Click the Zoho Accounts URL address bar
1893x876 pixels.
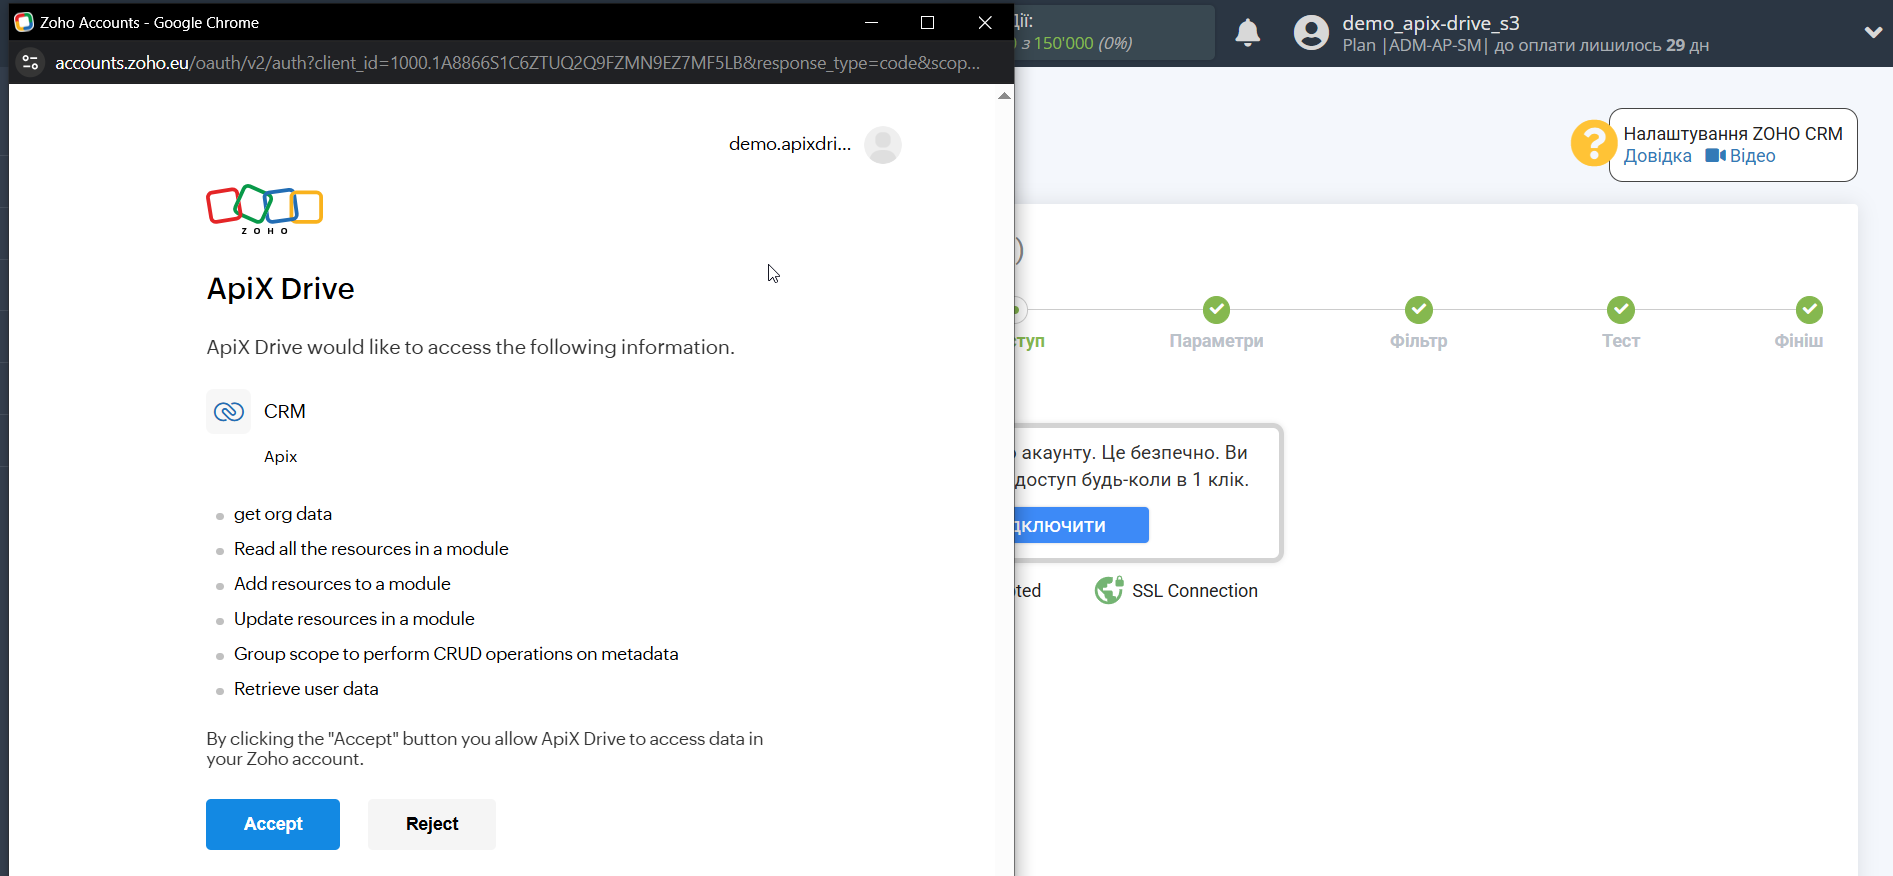(517, 62)
